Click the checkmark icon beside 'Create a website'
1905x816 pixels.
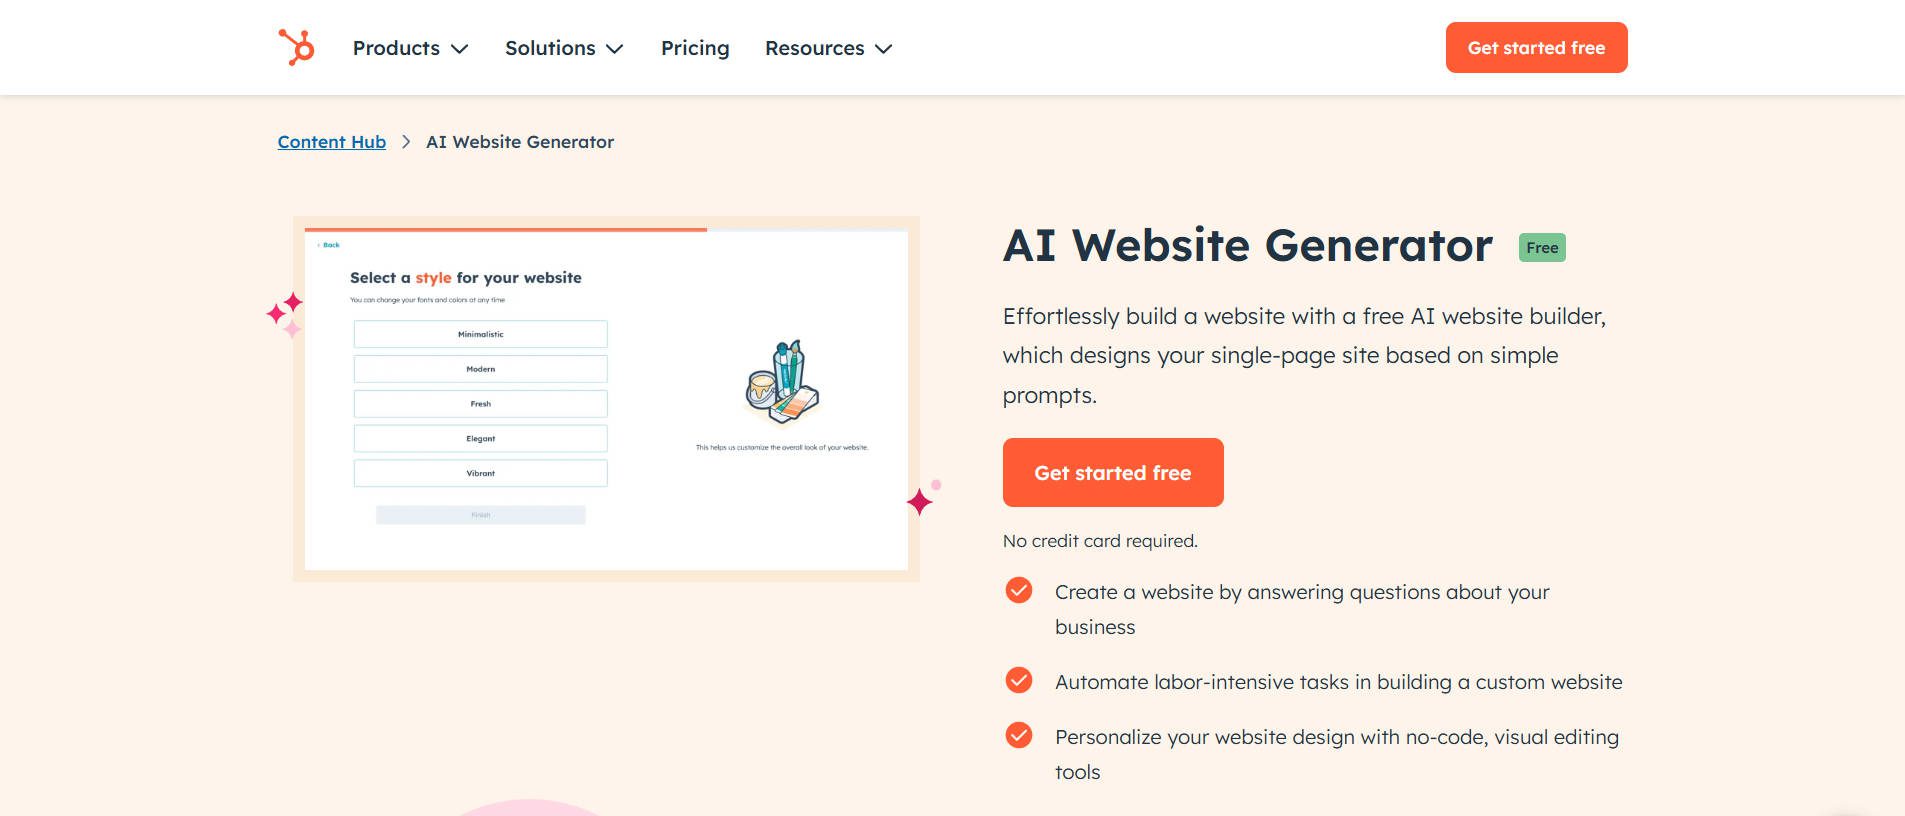[x=1018, y=590]
